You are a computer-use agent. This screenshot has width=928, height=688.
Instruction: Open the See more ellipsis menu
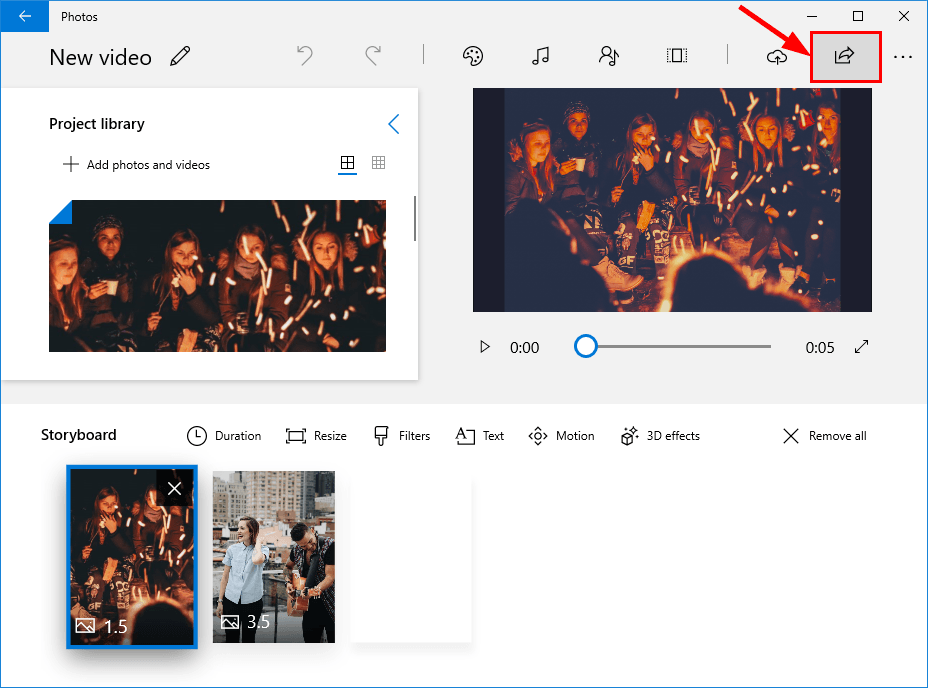(x=903, y=57)
